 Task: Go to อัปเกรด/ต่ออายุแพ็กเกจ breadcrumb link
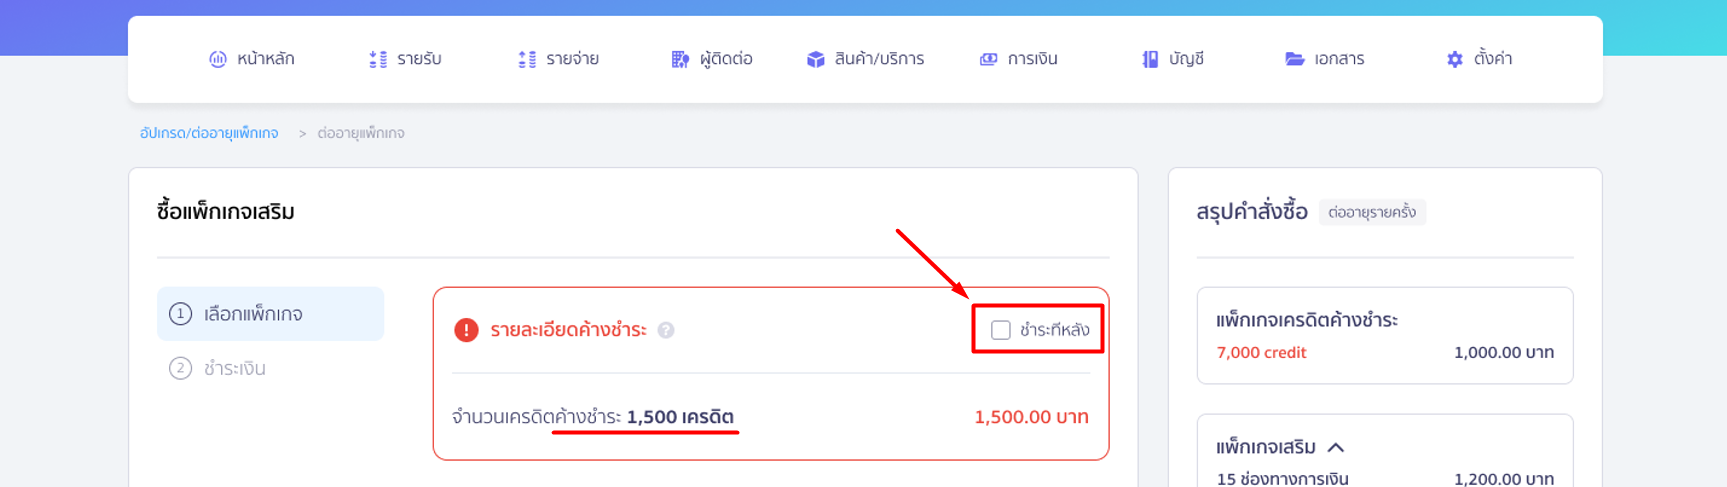coord(209,133)
